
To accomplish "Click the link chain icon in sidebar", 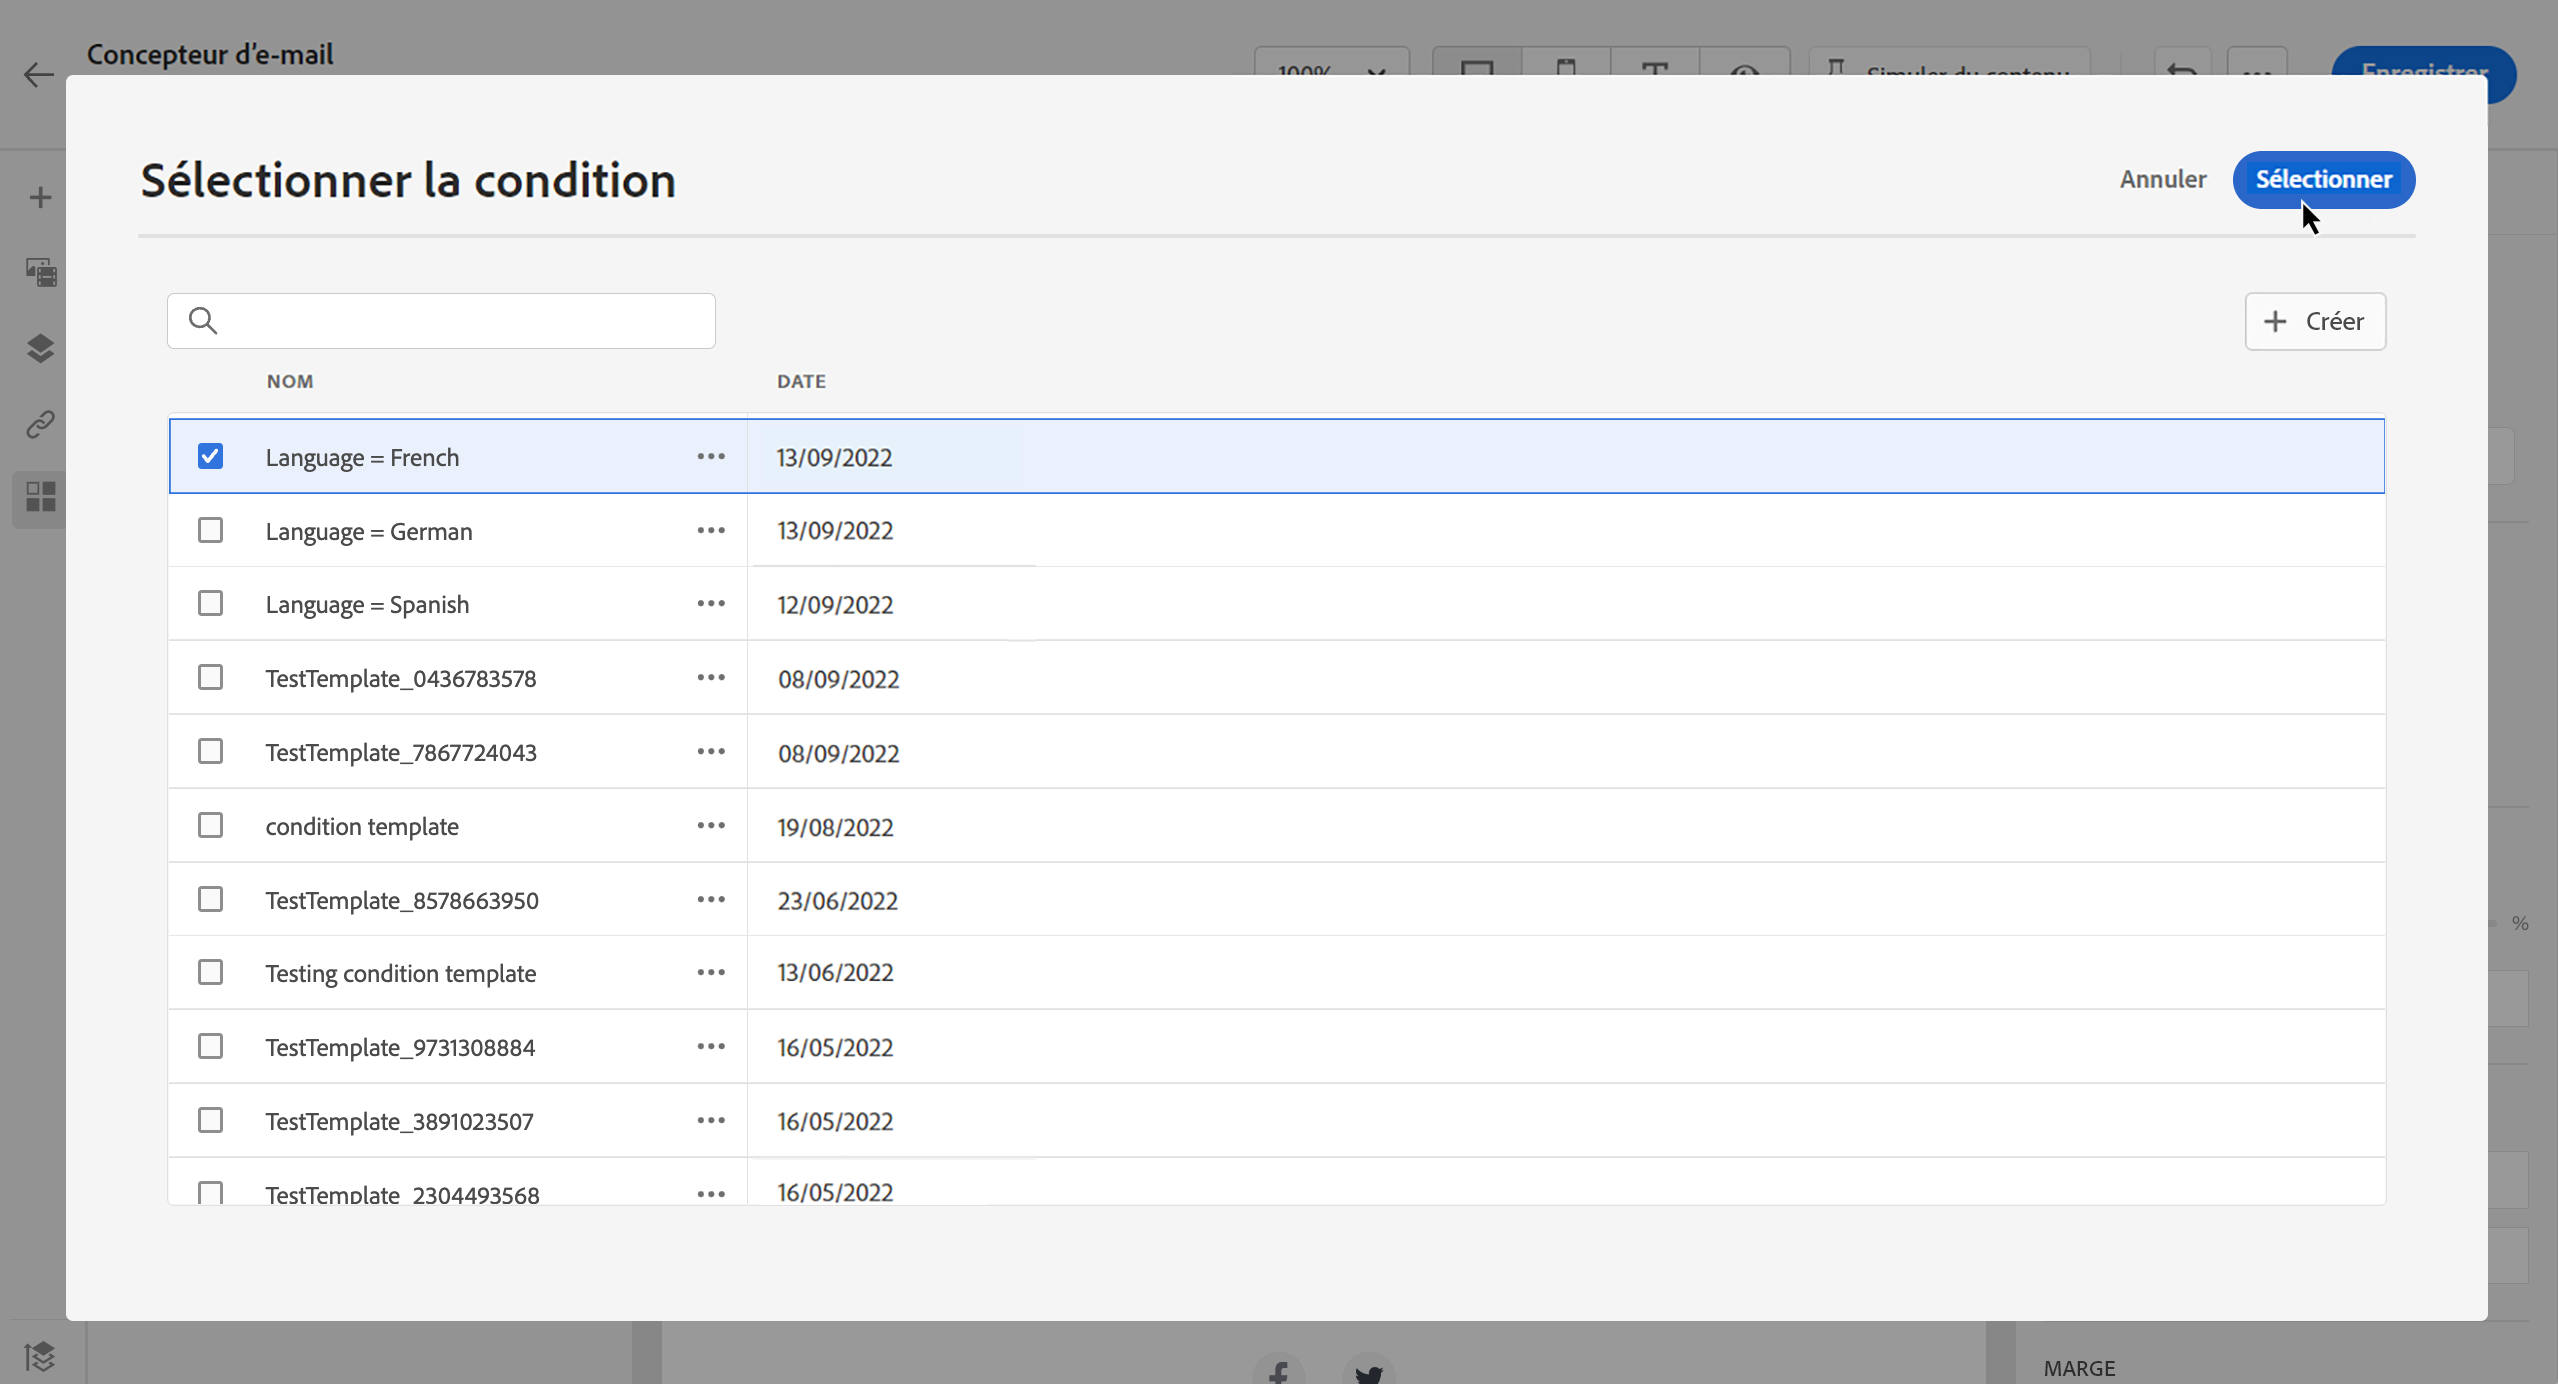I will [40, 424].
